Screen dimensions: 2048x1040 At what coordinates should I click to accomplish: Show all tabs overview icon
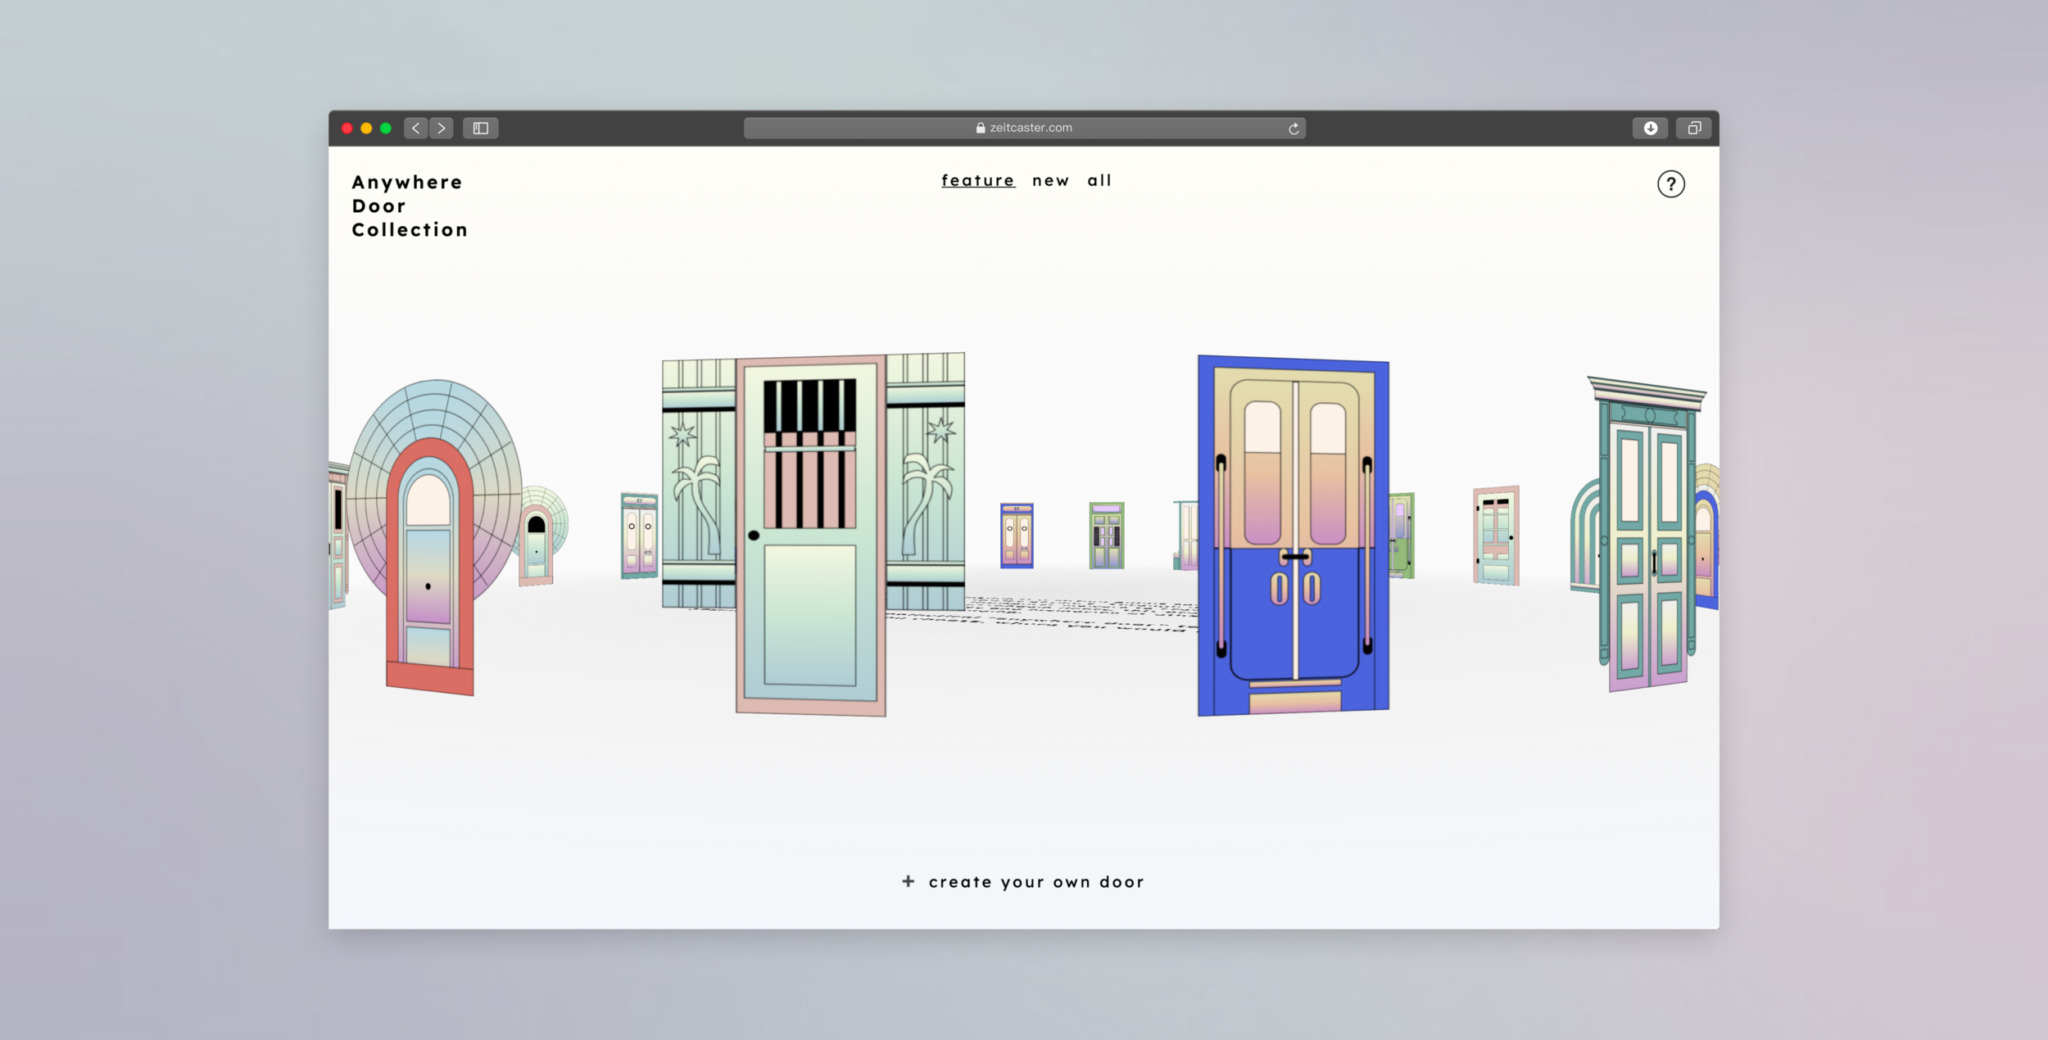1694,128
